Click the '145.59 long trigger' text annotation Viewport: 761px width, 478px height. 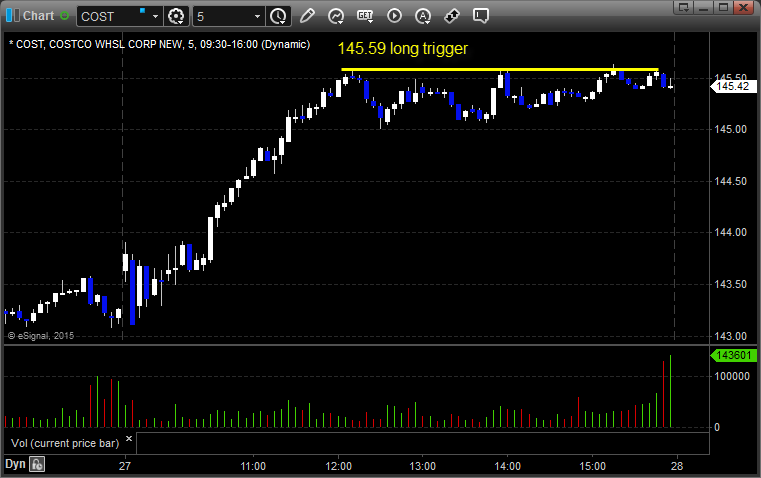403,49
